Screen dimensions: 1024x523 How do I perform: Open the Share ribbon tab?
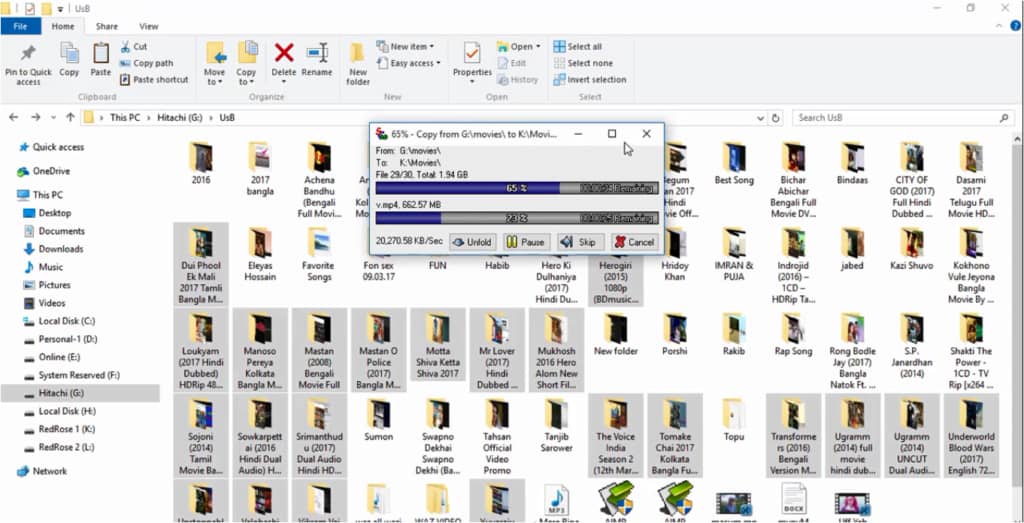107,26
